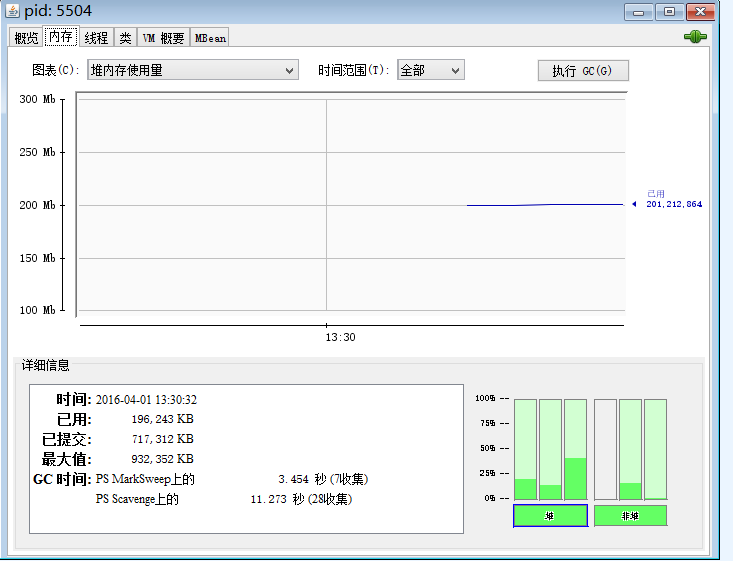Open the 时间范围 dropdown set to 全部
The height and width of the screenshot is (561, 733).
(x=431, y=70)
